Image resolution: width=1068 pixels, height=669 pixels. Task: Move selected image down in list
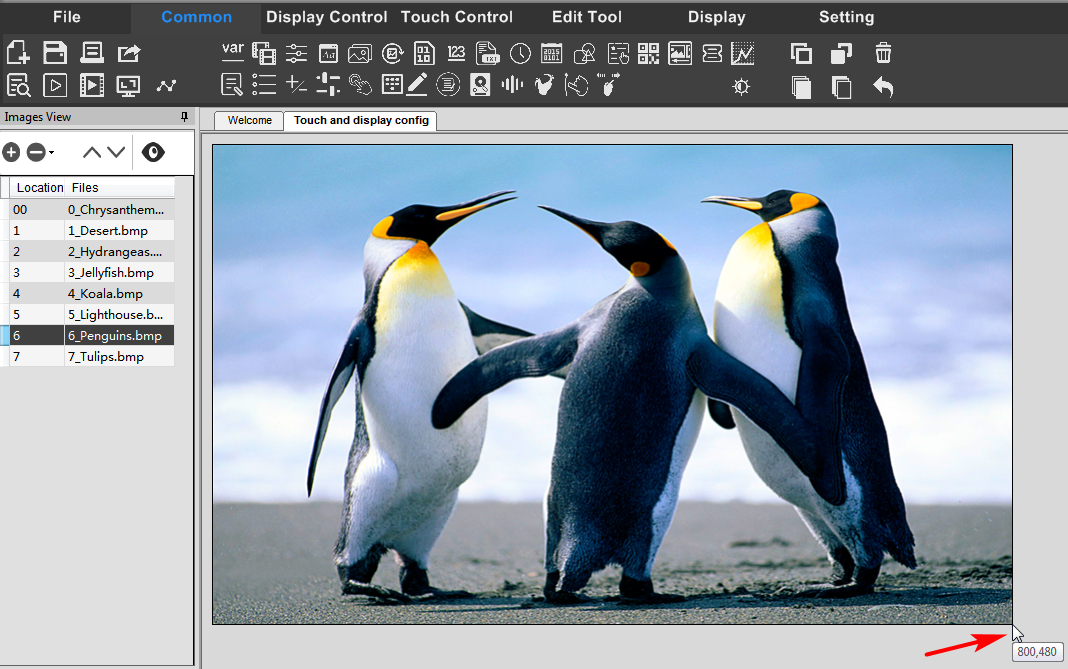pos(116,152)
